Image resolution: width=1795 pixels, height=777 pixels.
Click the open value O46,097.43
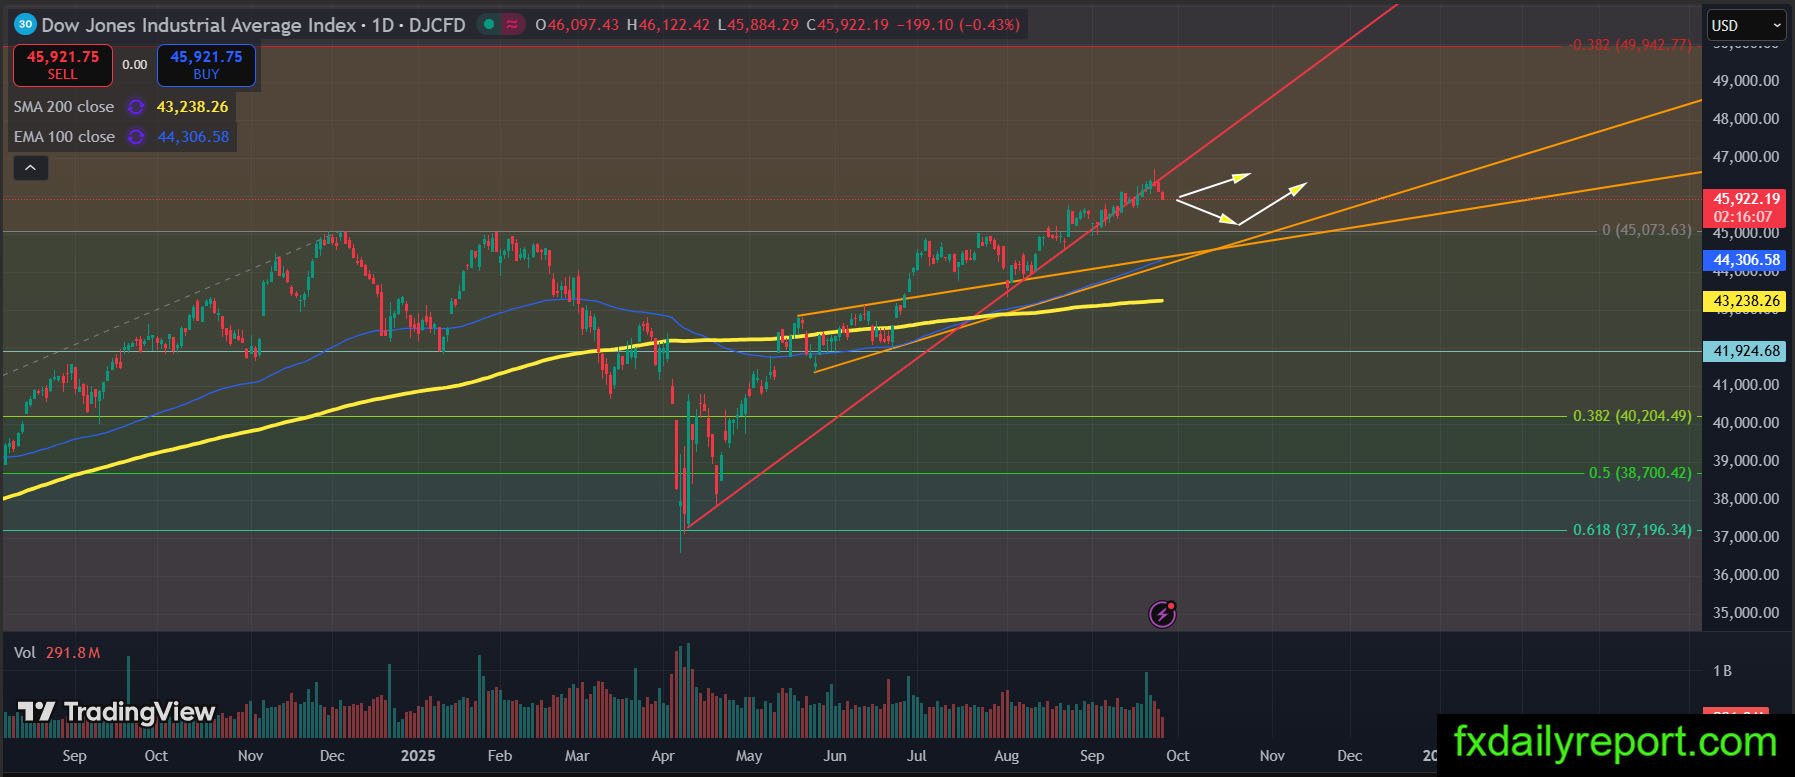(578, 25)
